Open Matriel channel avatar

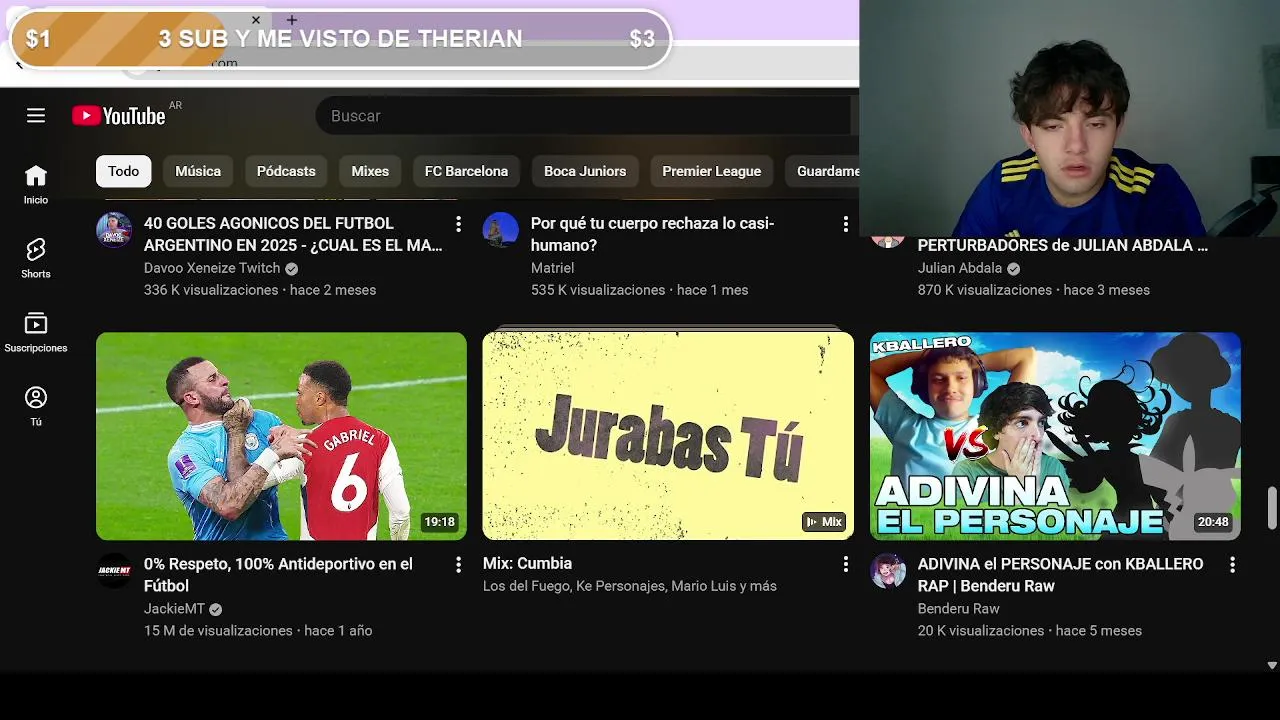pyautogui.click(x=501, y=230)
